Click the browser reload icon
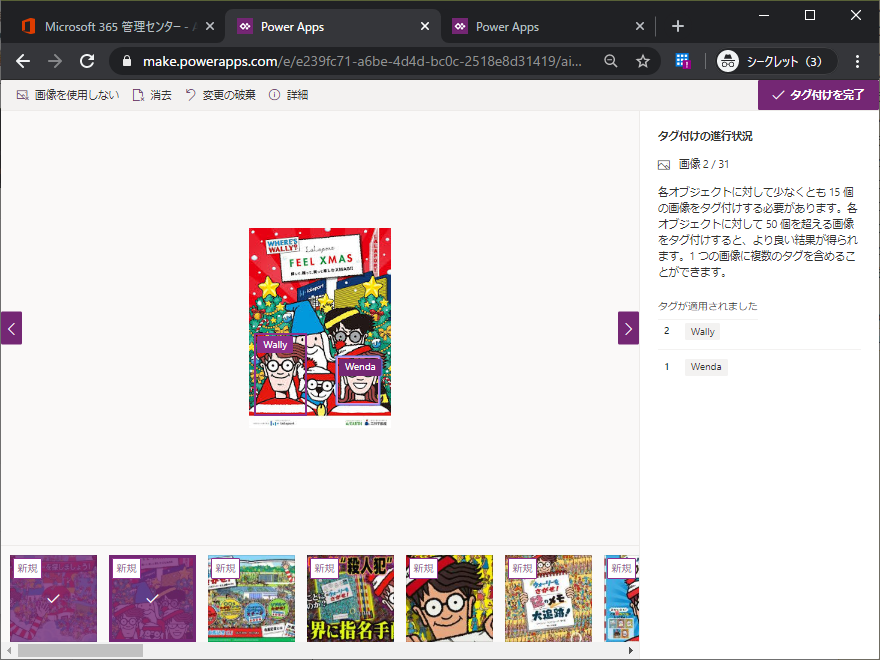This screenshot has width=880, height=660. pos(87,61)
